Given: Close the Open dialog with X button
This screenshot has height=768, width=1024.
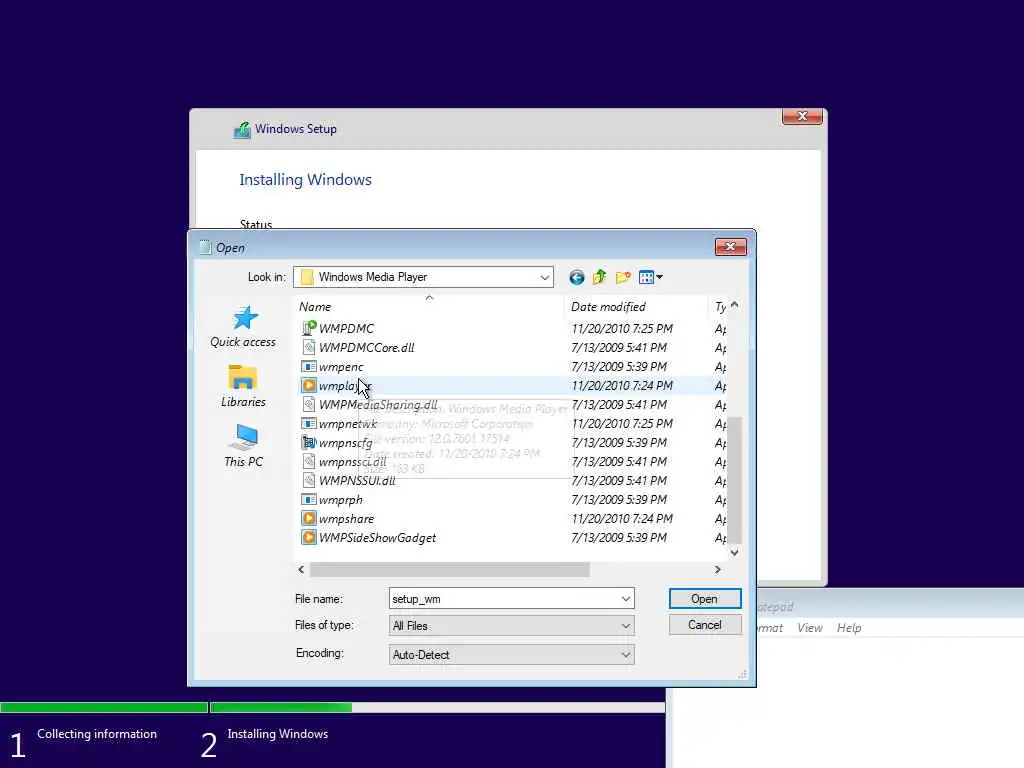Looking at the screenshot, I should coord(730,247).
